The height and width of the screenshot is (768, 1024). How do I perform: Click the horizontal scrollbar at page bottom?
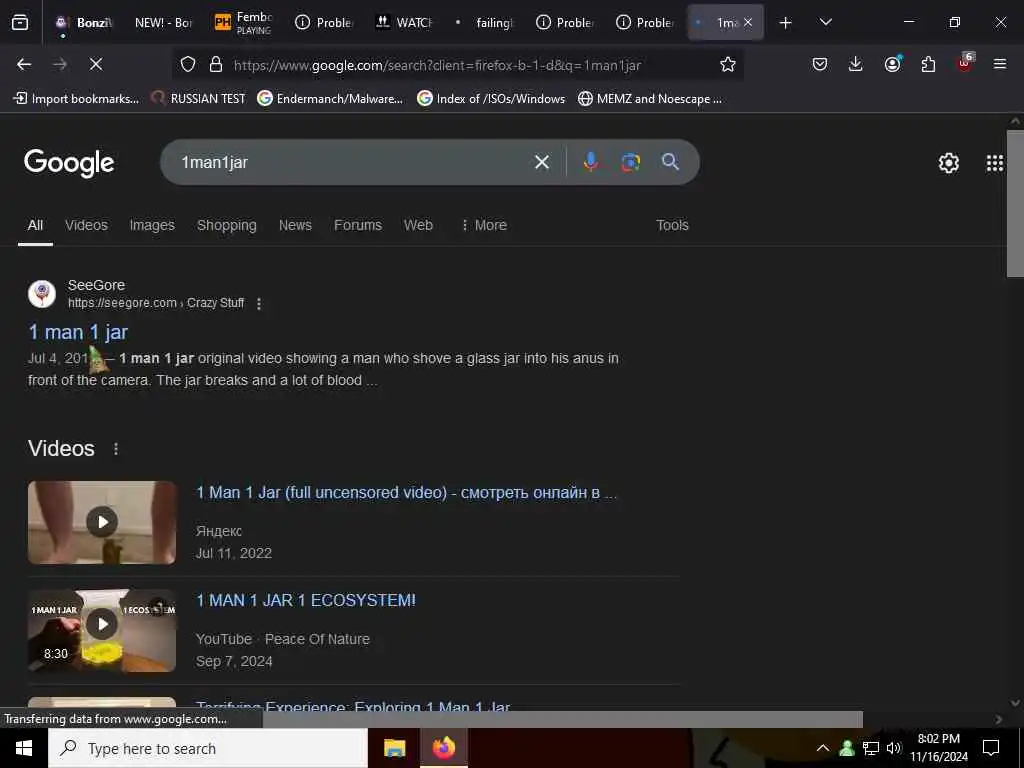[x=563, y=719]
